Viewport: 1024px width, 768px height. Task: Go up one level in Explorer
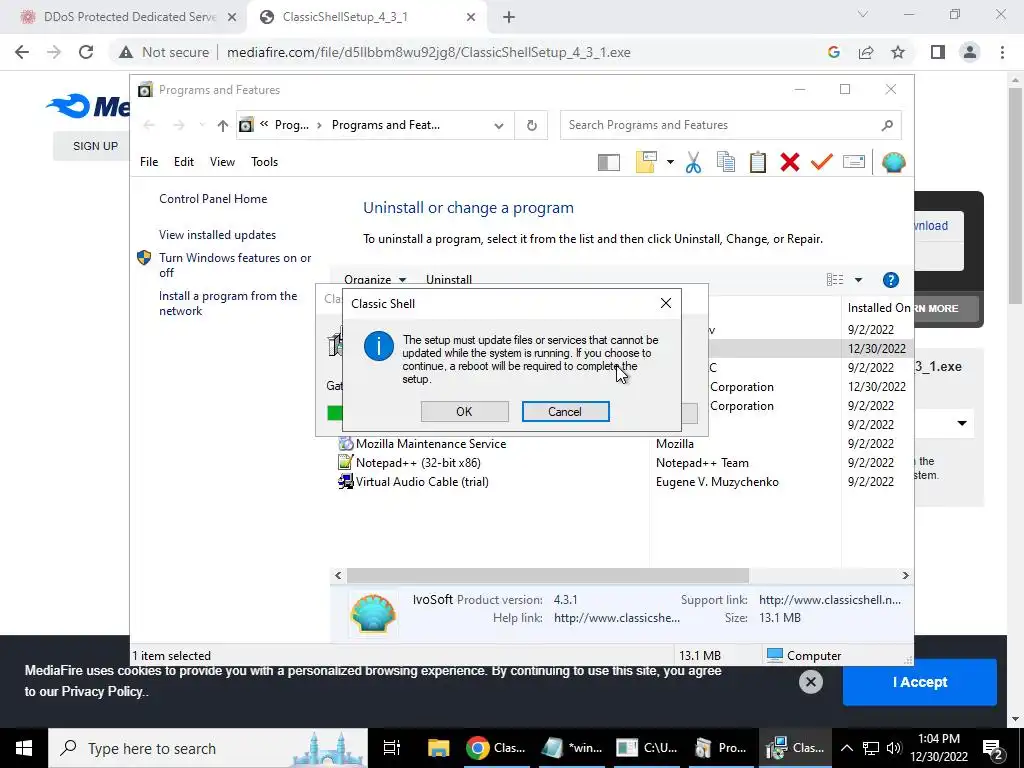coord(223,125)
